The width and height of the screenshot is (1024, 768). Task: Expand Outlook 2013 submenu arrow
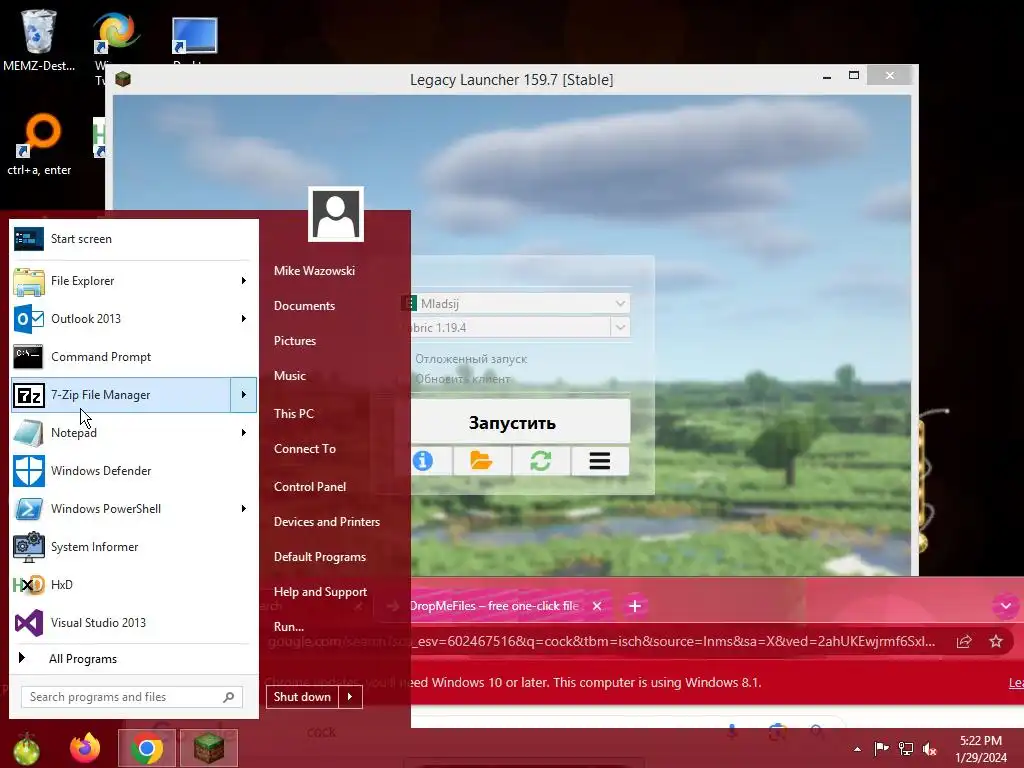click(244, 319)
